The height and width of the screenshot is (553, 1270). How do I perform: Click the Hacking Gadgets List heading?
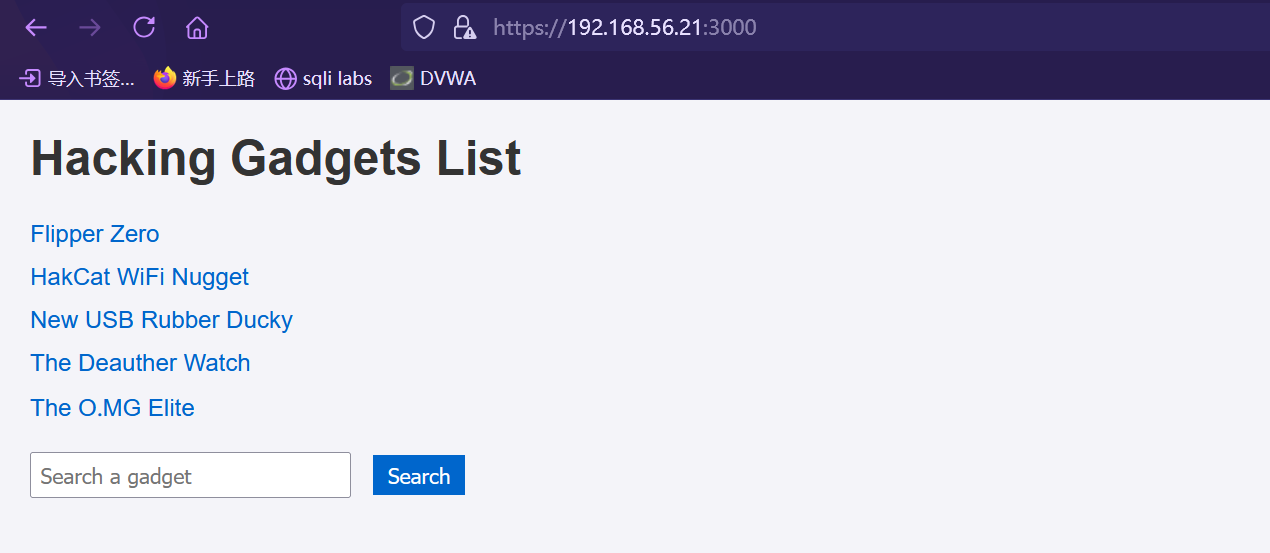(276, 159)
